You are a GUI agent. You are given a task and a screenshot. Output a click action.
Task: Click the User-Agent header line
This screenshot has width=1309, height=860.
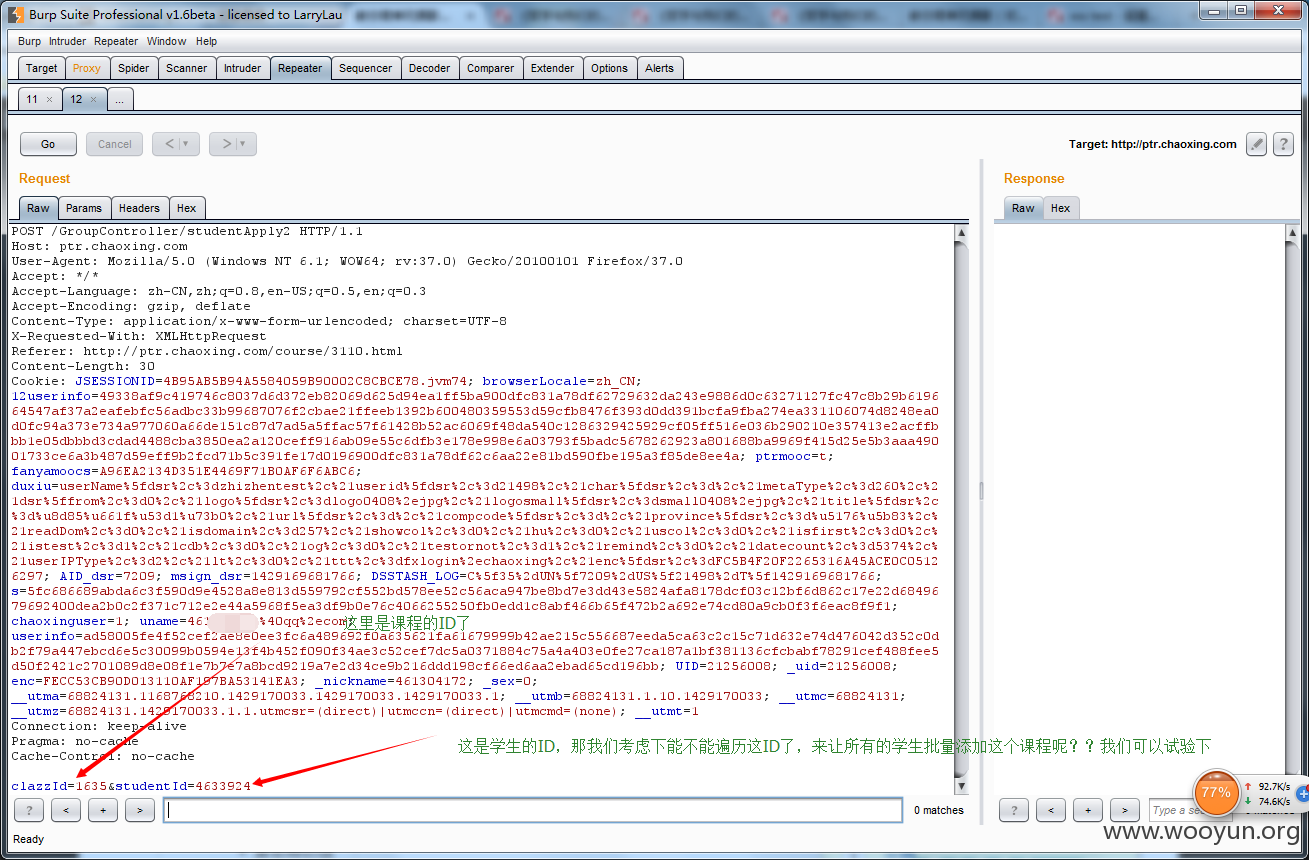[347, 261]
